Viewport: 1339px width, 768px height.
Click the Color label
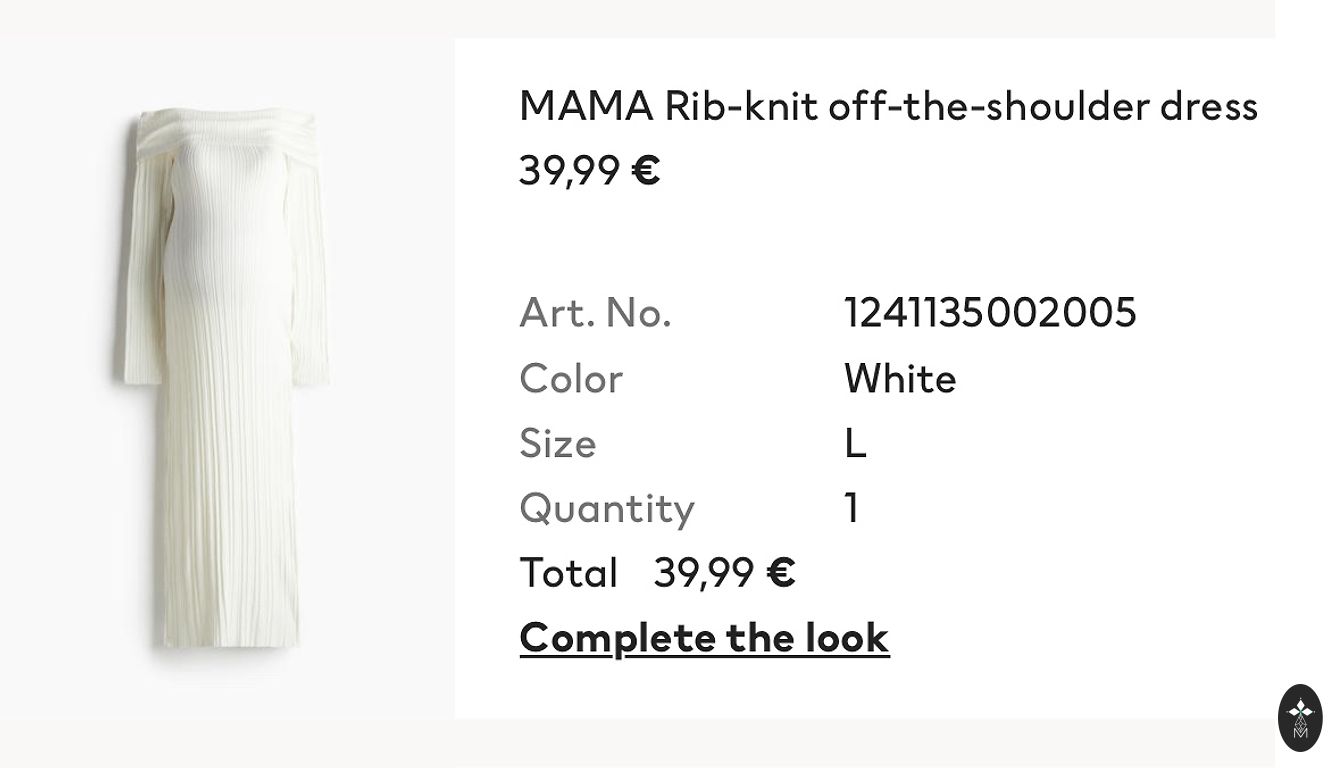pyautogui.click(x=571, y=379)
